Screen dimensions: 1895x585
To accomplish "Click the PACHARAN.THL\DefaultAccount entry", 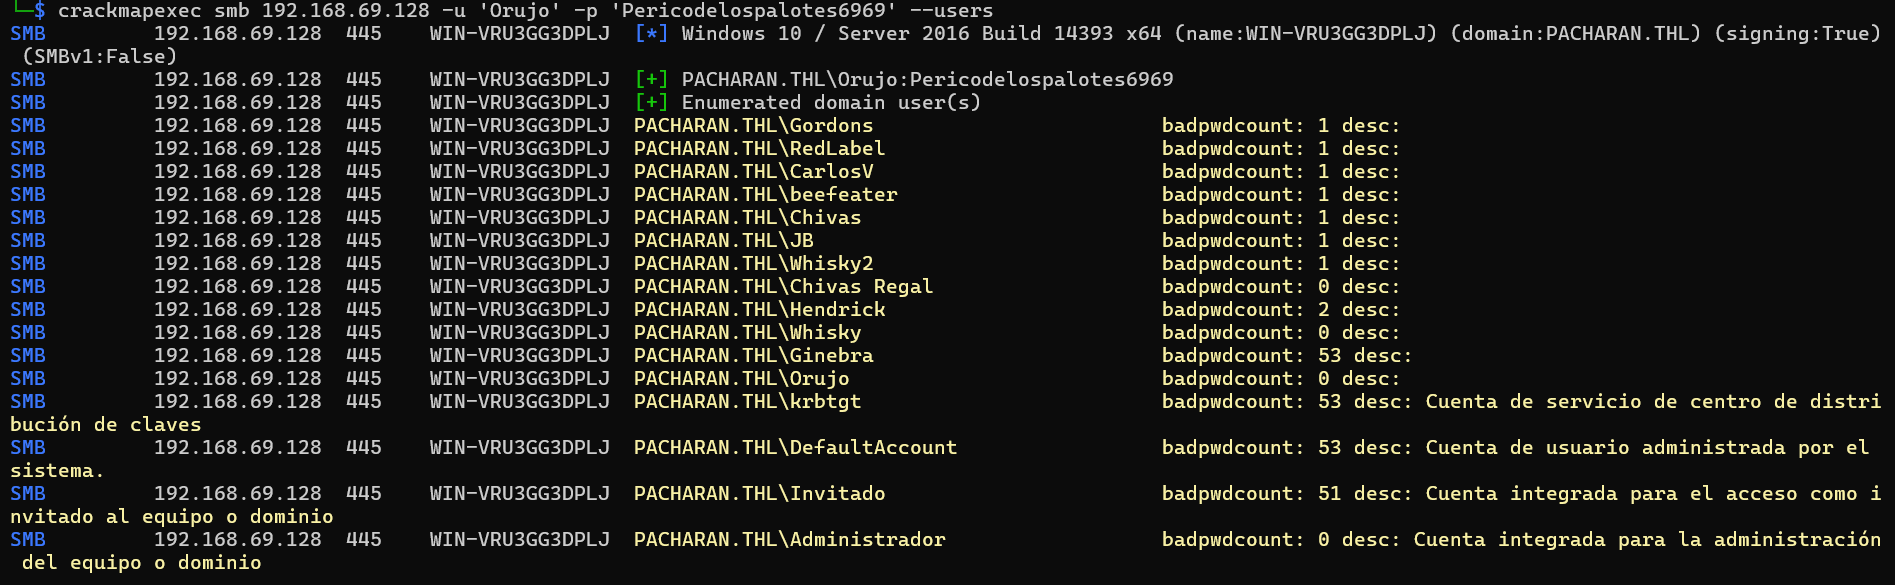I will (x=795, y=448).
